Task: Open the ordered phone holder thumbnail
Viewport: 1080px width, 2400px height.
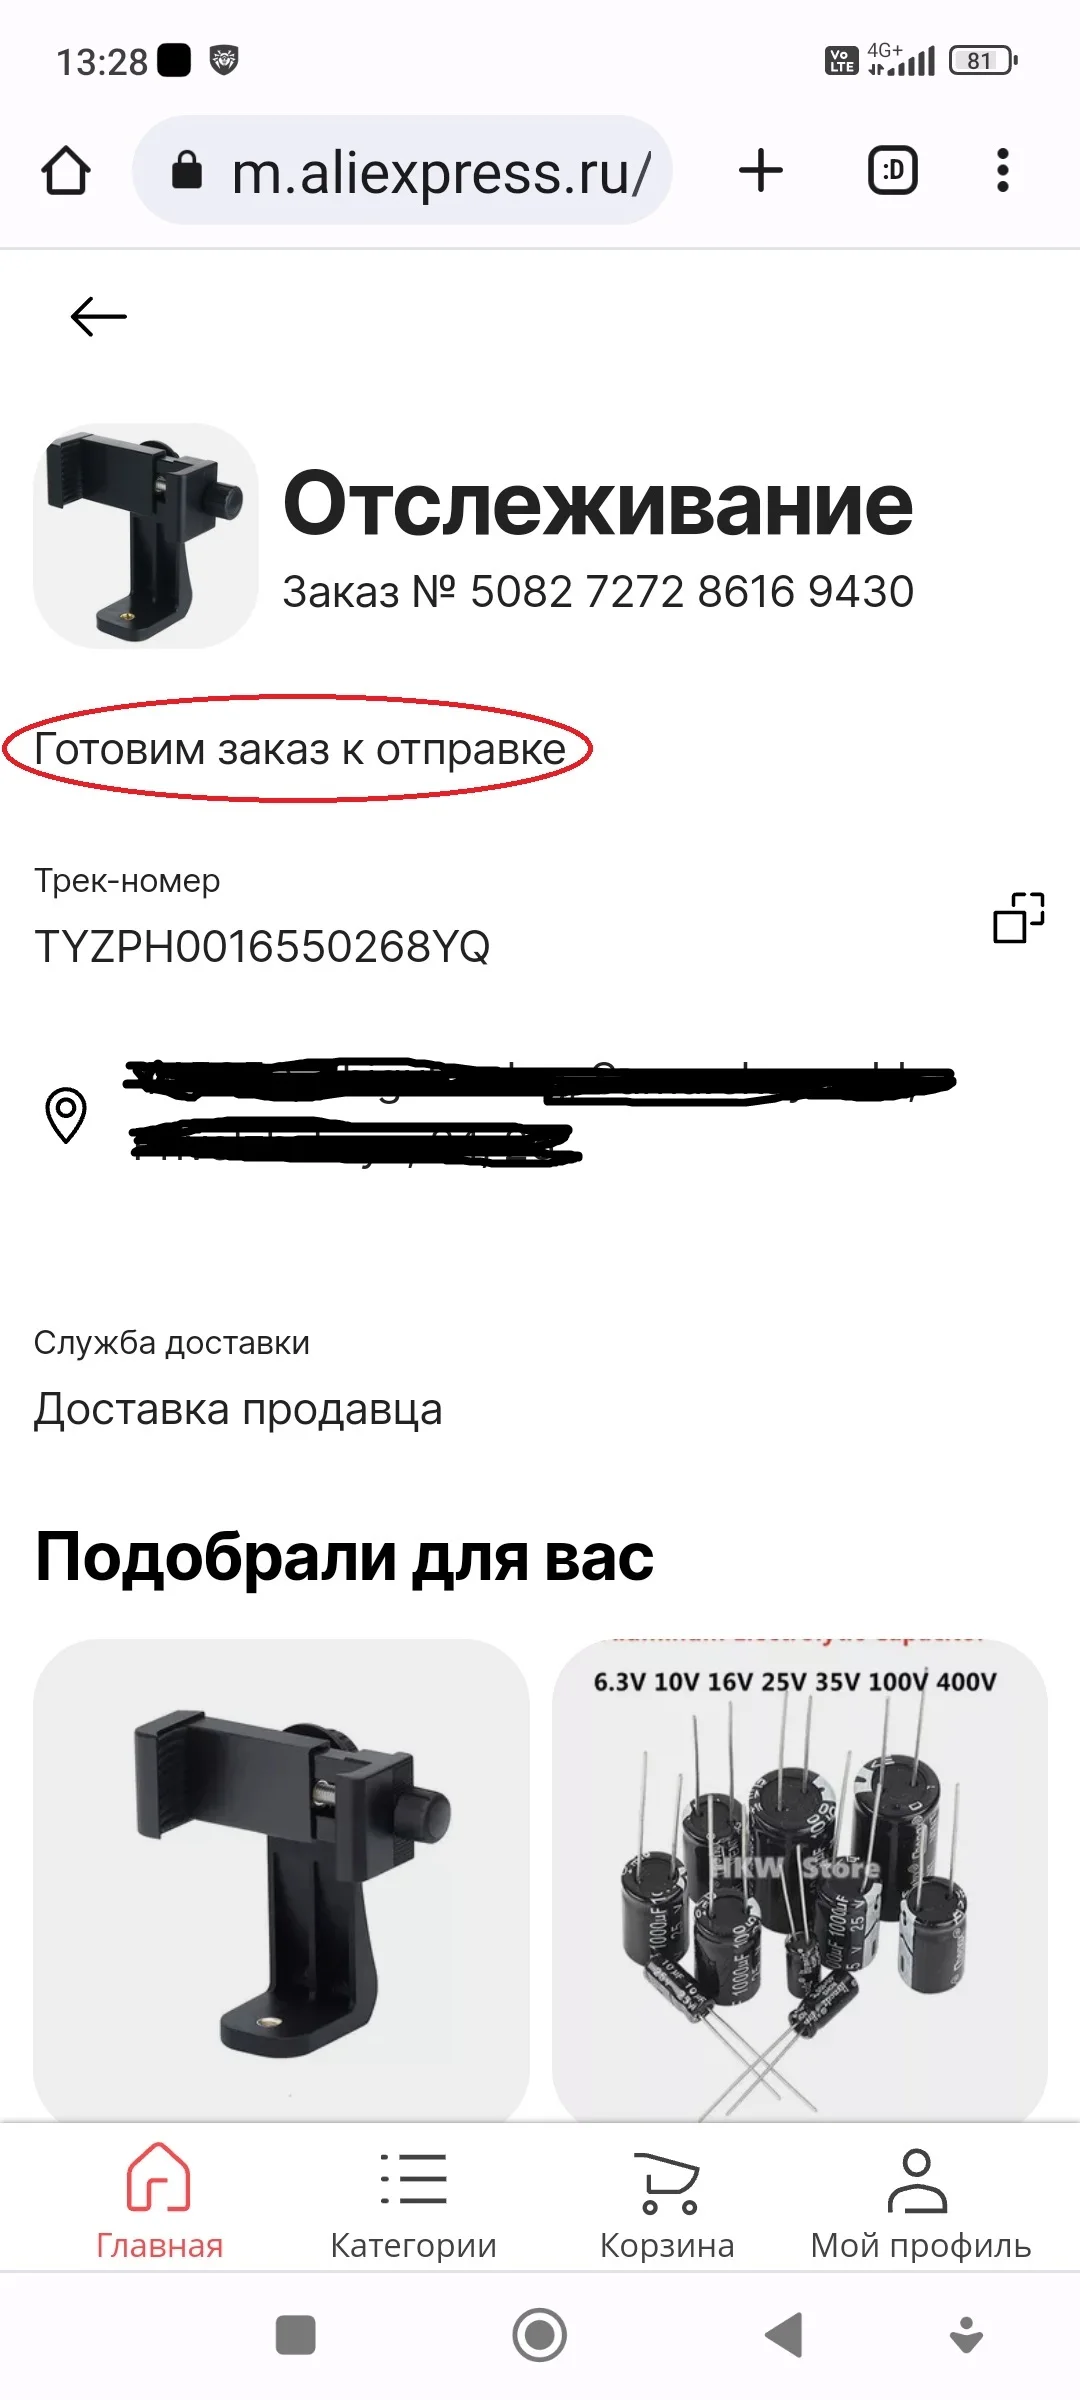Action: point(146,536)
